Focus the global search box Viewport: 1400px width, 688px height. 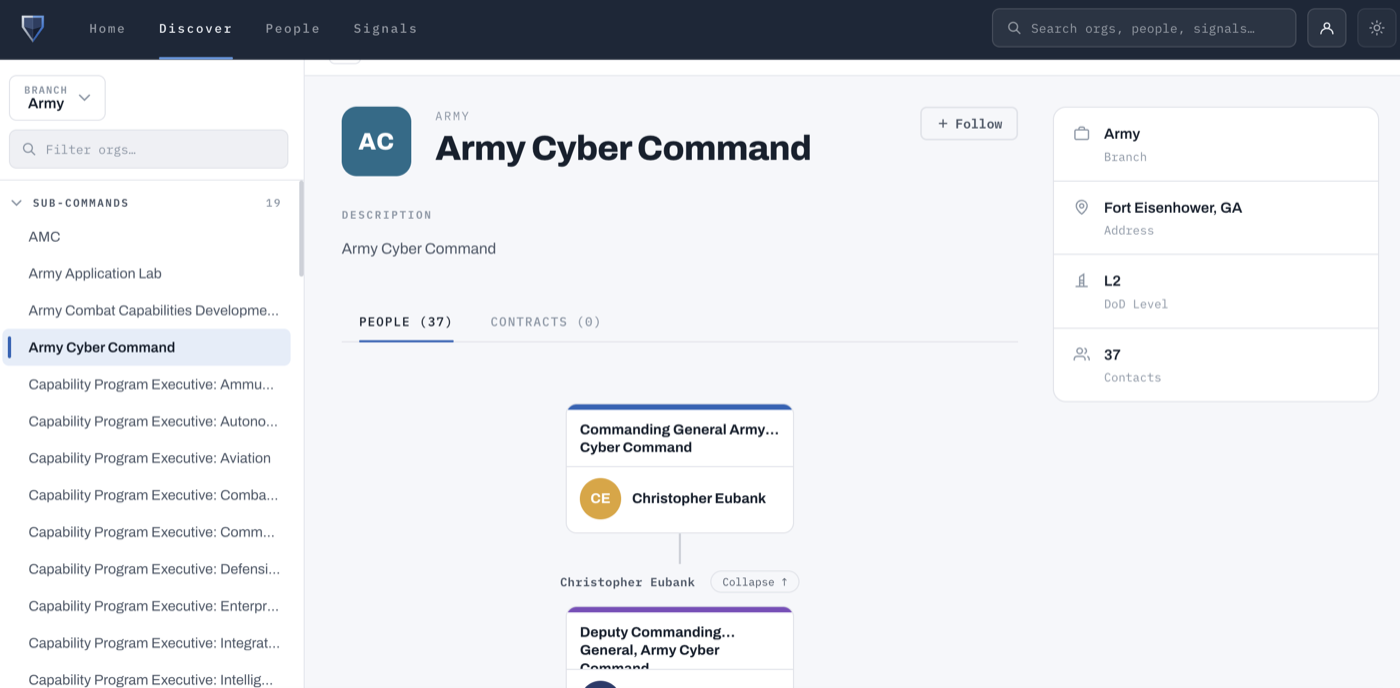1144,28
